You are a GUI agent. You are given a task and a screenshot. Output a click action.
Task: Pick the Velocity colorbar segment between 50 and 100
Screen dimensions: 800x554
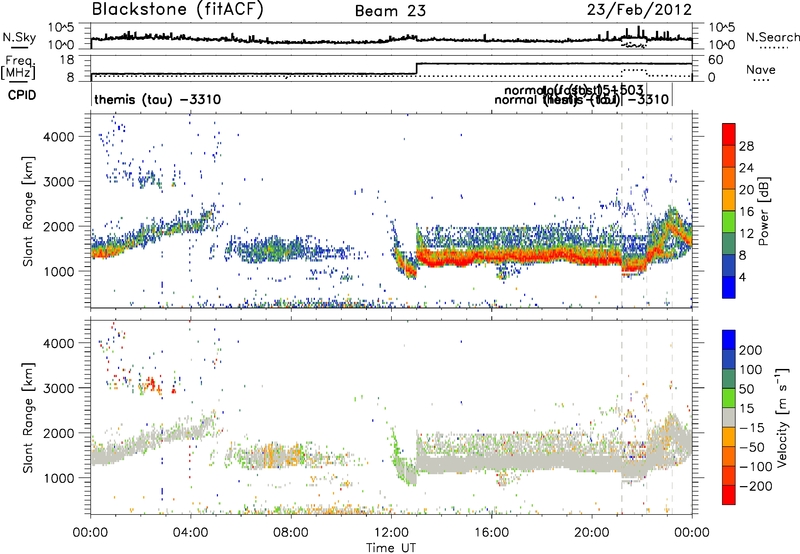729,379
